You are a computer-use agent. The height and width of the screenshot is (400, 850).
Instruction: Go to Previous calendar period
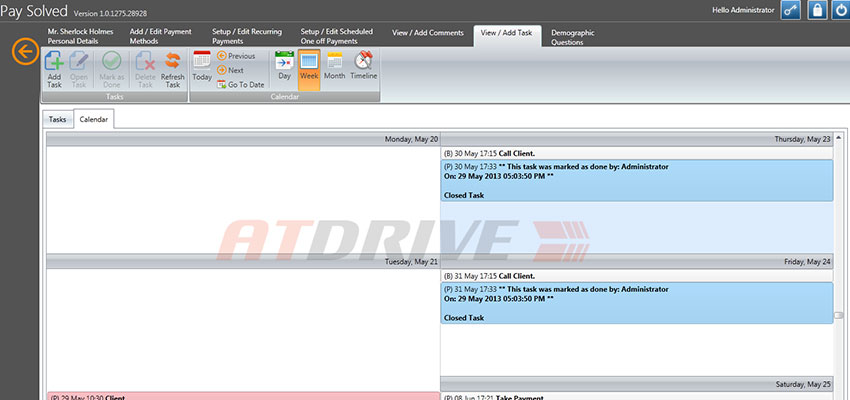tap(236, 56)
